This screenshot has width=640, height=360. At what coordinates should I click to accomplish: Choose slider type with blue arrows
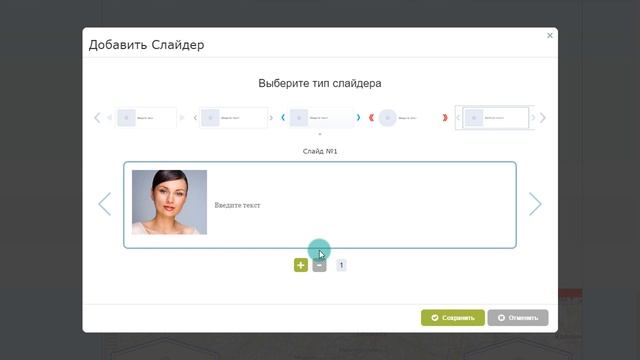pyautogui.click(x=320, y=118)
